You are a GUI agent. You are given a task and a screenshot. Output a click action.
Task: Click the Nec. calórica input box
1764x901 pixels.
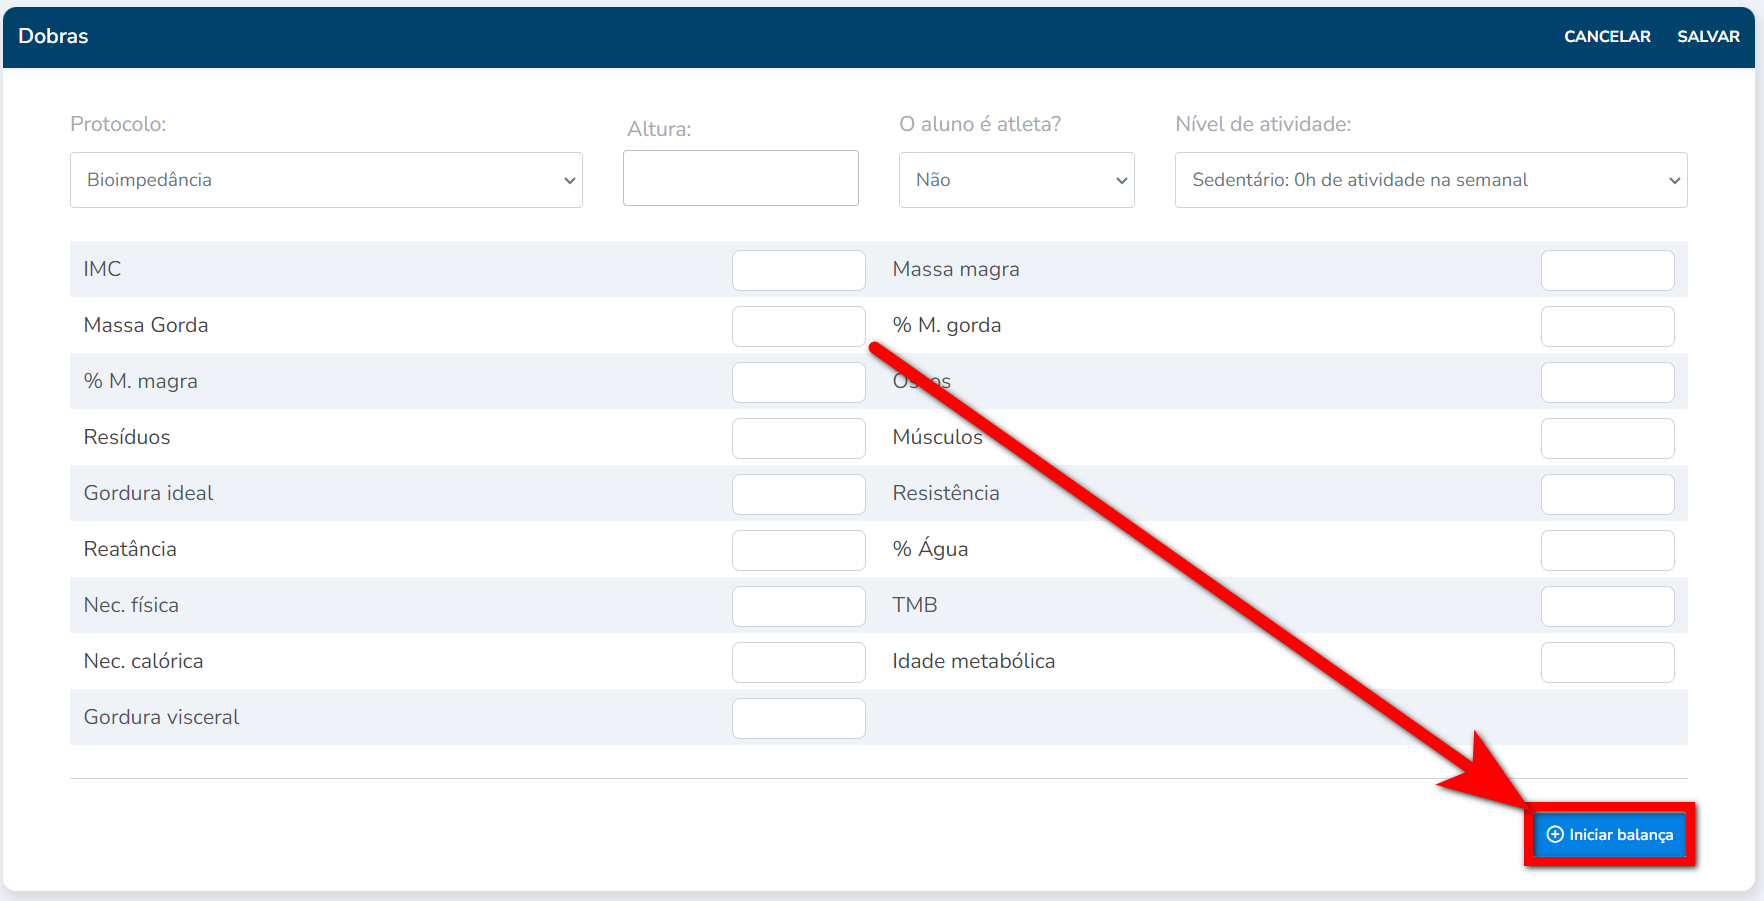[798, 662]
